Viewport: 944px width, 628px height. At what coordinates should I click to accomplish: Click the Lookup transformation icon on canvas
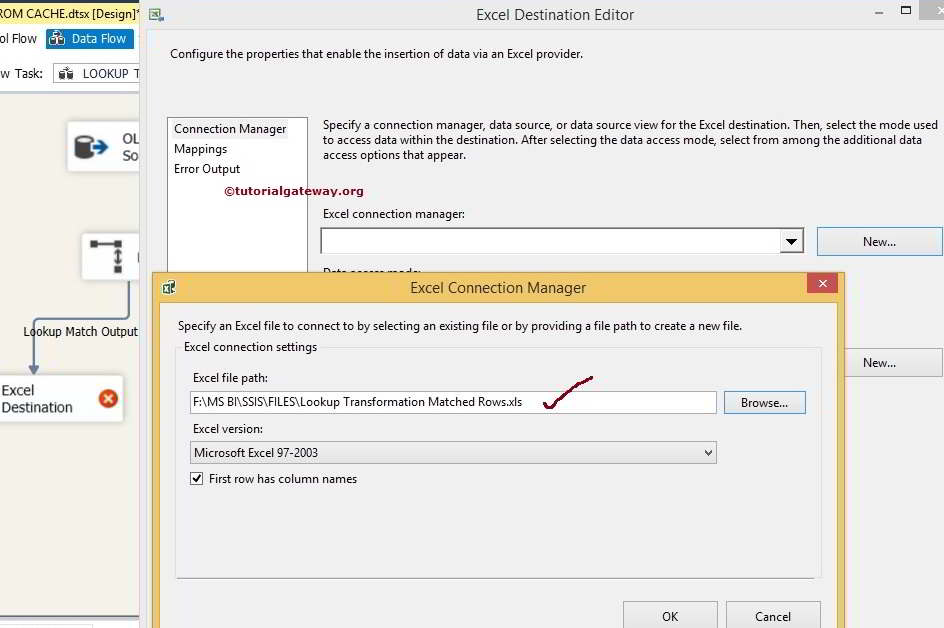point(105,257)
